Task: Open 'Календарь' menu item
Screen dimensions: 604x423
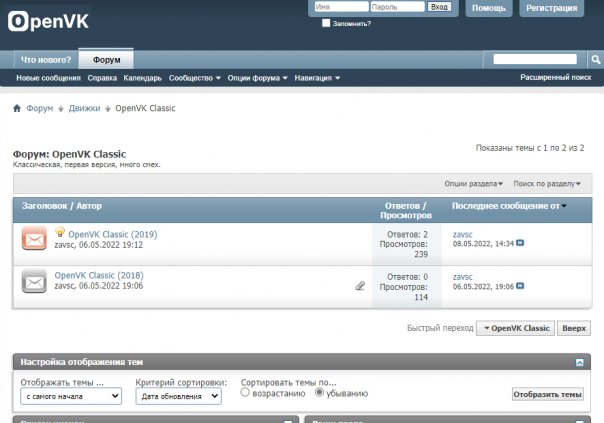Action: pyautogui.click(x=143, y=78)
